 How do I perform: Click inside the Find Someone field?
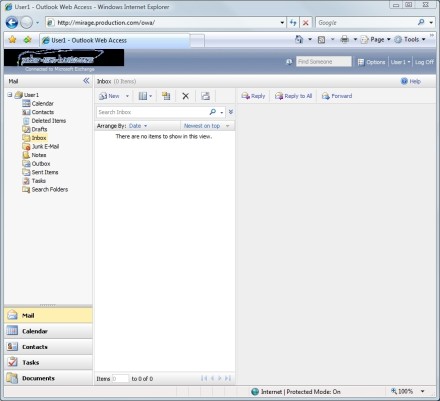click(x=324, y=61)
